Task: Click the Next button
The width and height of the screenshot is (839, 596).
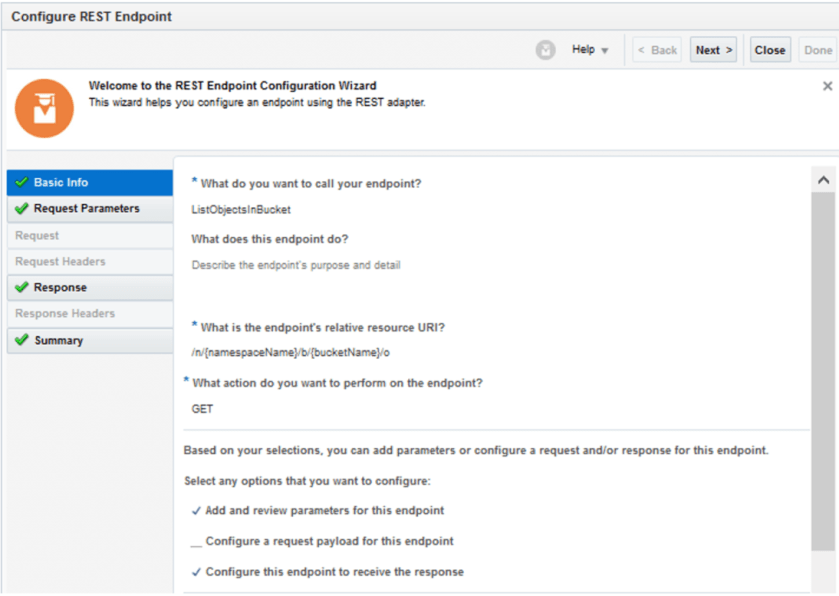Action: [x=713, y=49]
